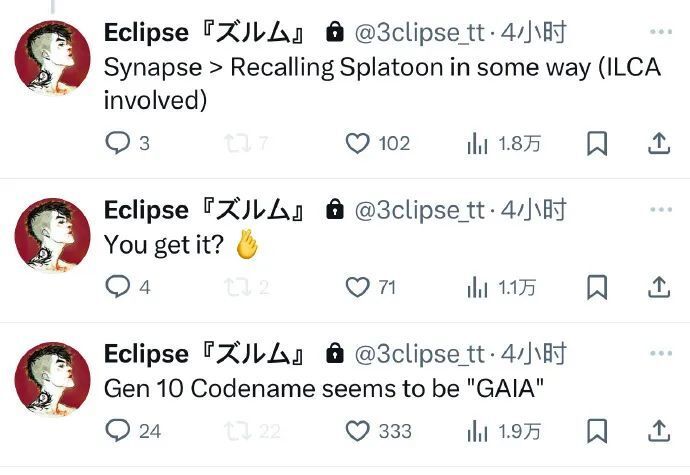Bookmark the Synapse Splatoon tweet
This screenshot has height=475, width=690.
coord(596,144)
